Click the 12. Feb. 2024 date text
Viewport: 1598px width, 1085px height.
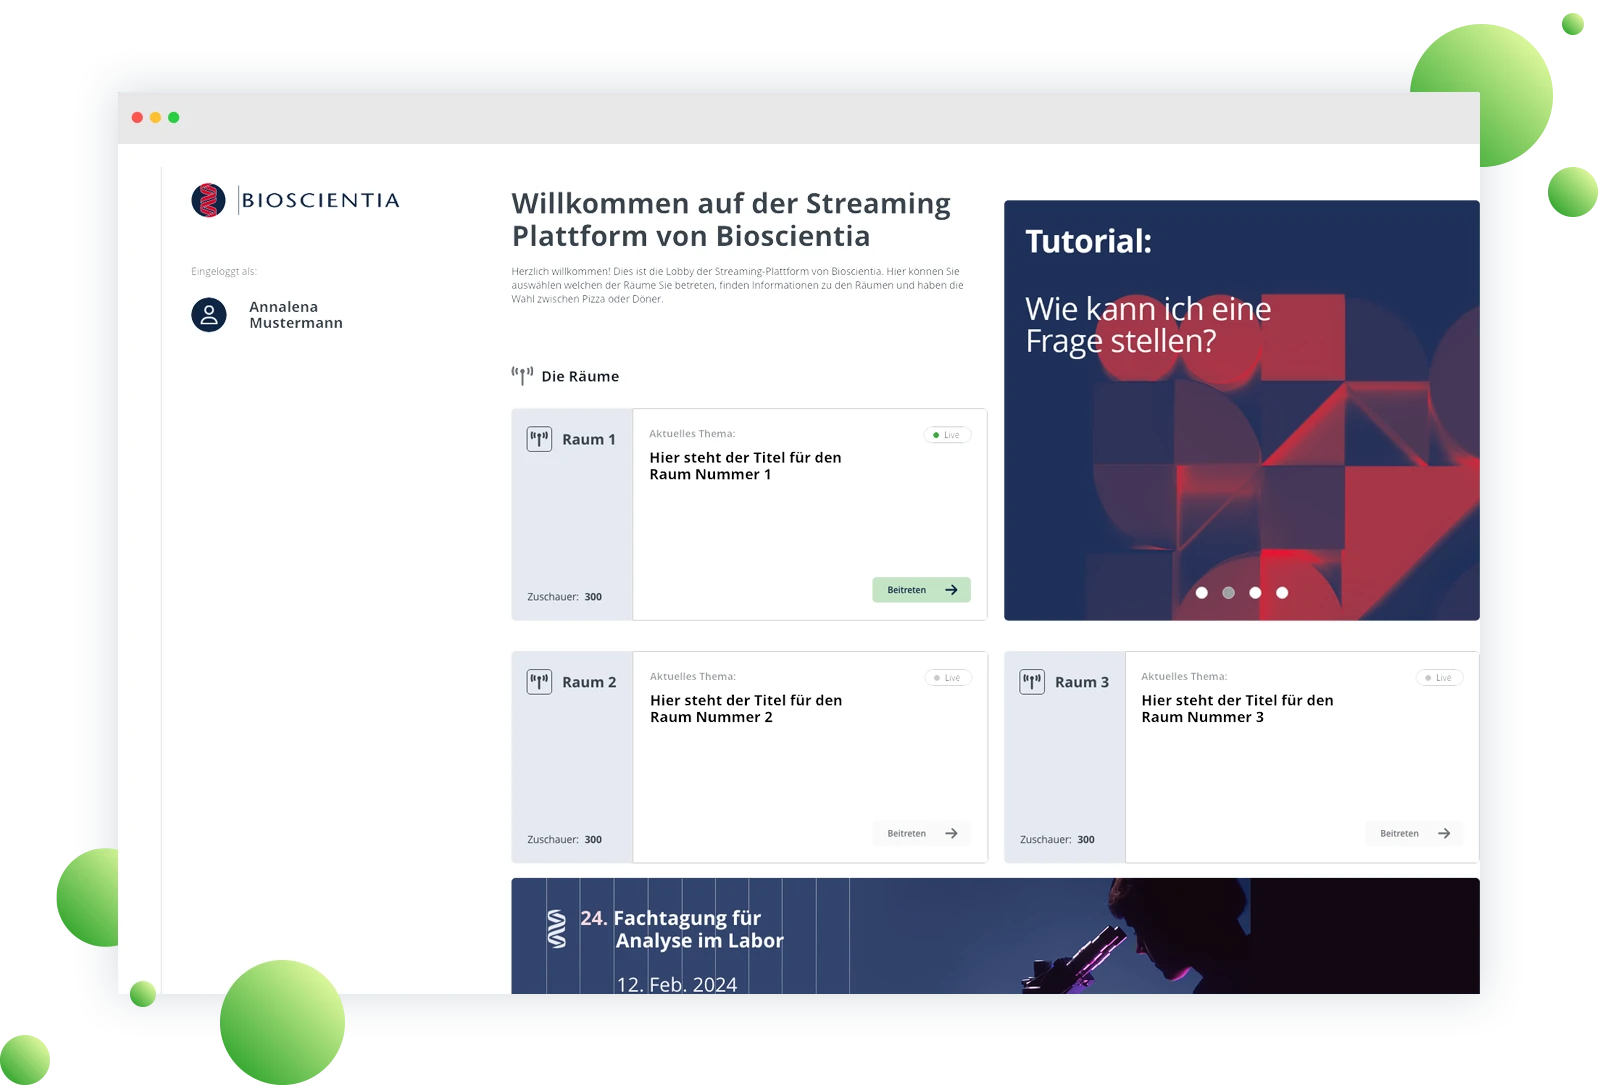click(x=677, y=984)
